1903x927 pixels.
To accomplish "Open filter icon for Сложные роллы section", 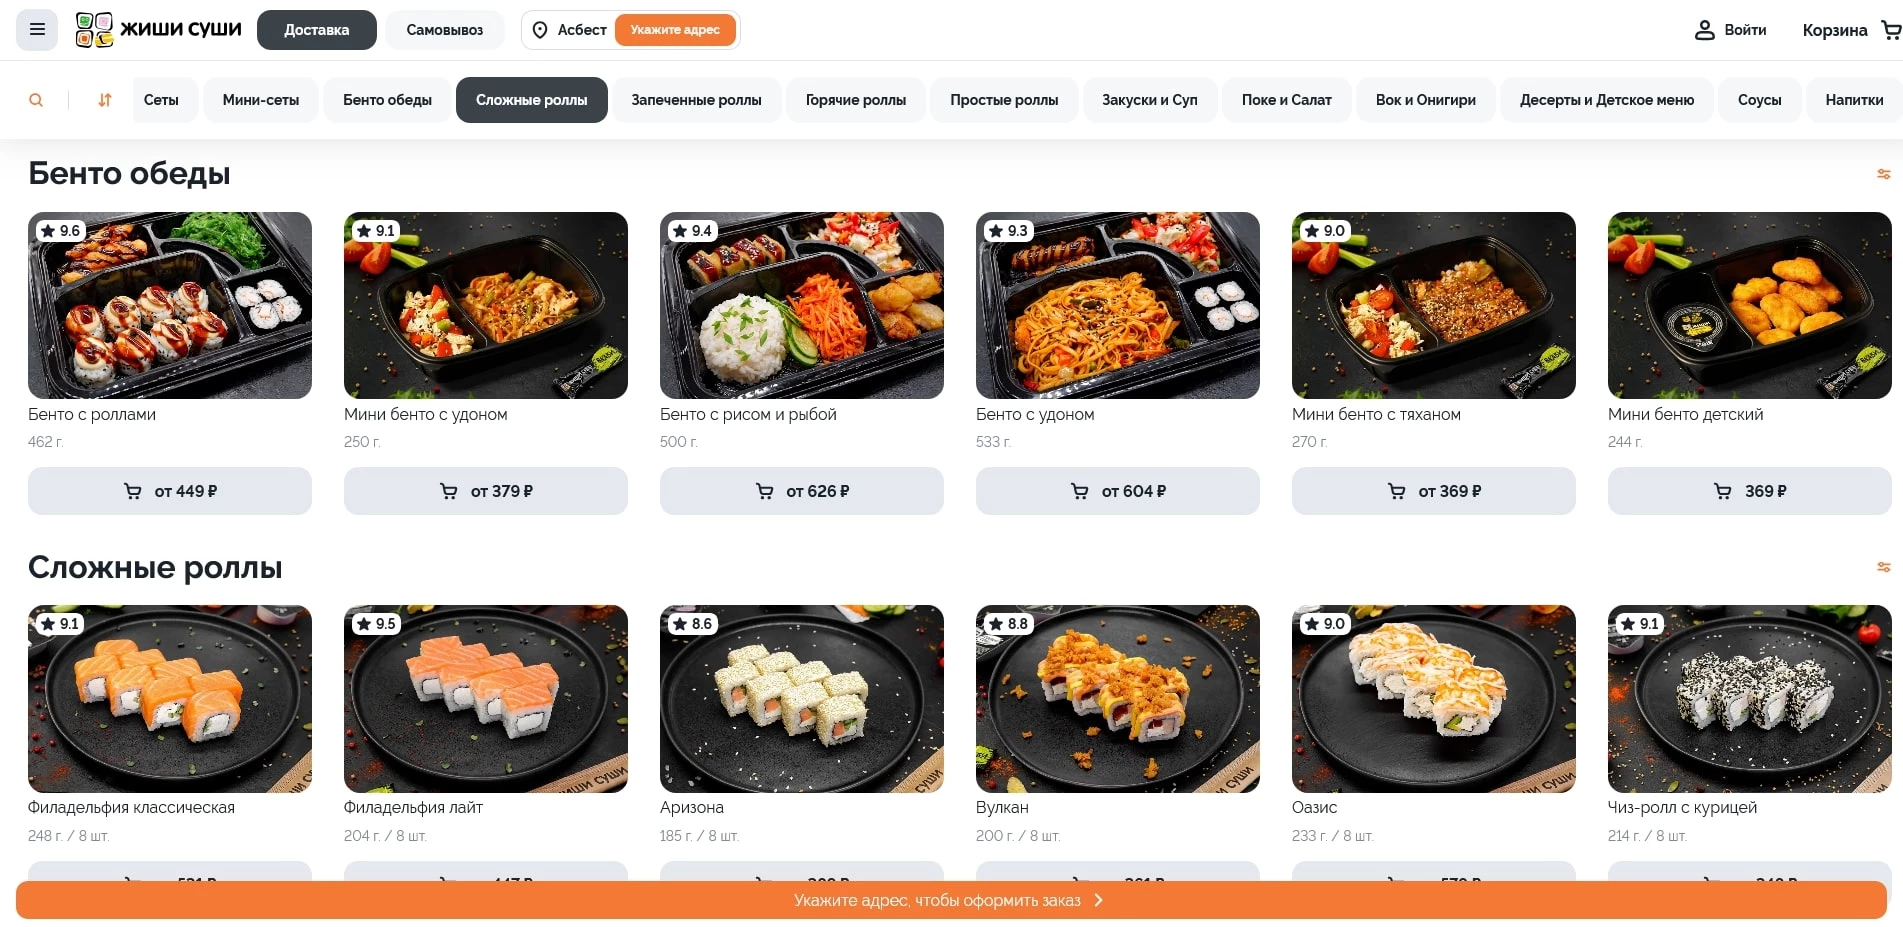I will 1883,567.
